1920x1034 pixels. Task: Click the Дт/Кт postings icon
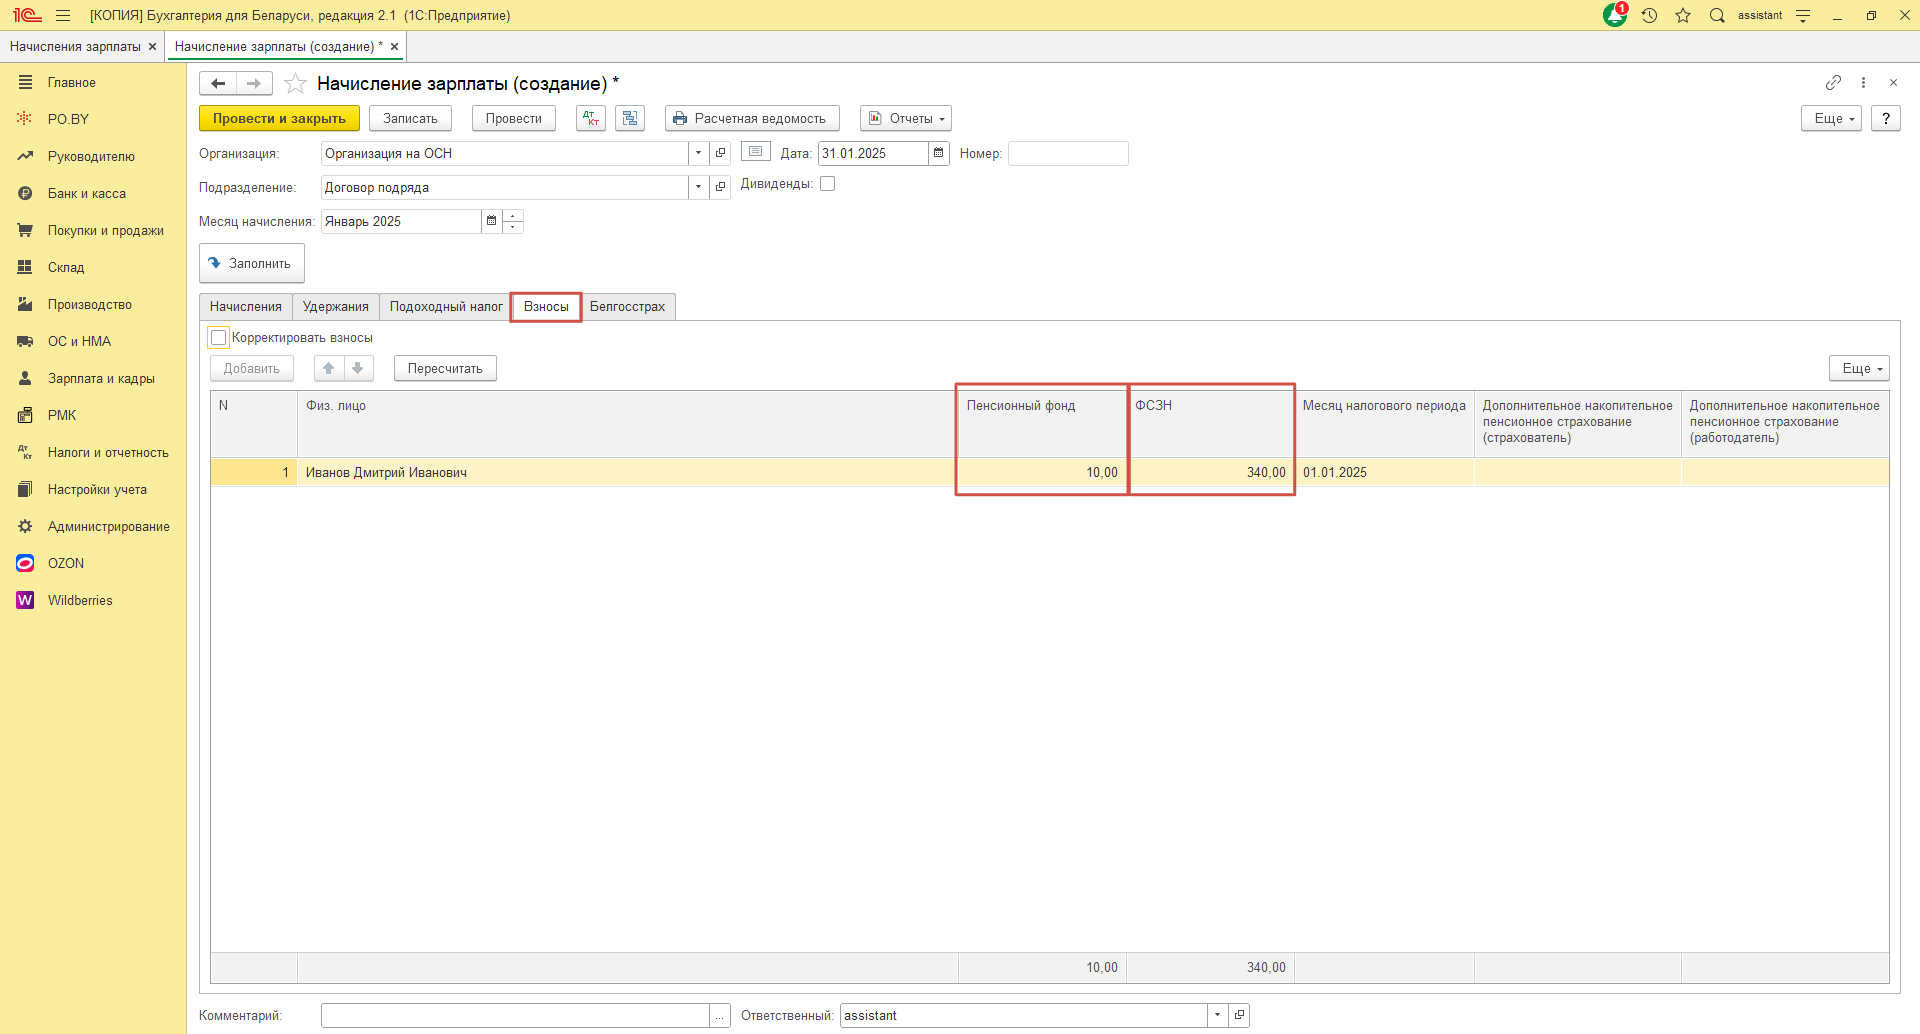(x=591, y=118)
